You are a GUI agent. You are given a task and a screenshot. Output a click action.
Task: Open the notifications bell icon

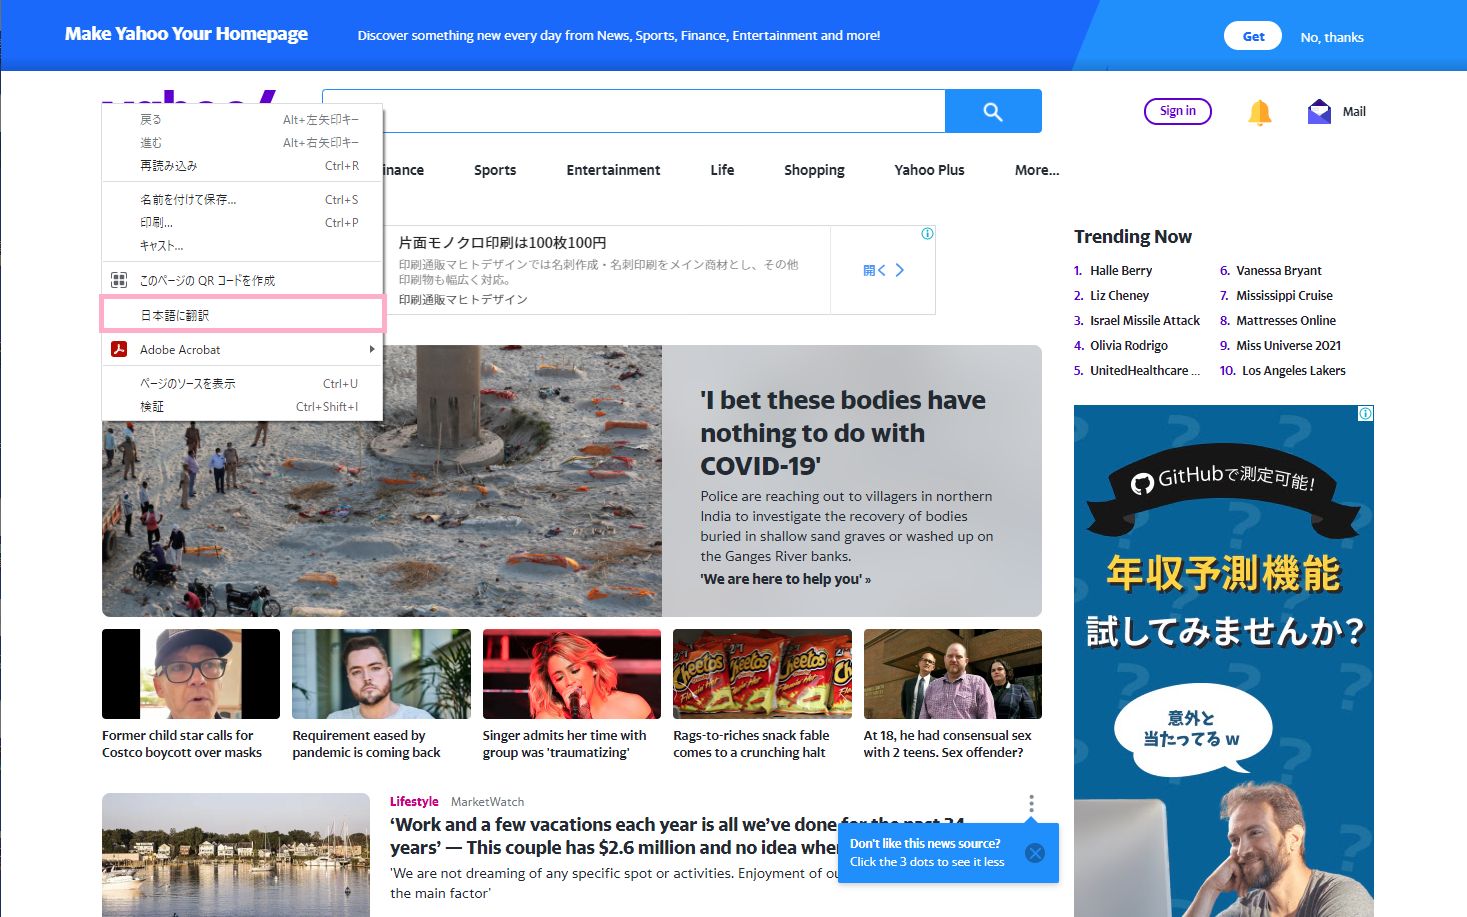(1259, 112)
